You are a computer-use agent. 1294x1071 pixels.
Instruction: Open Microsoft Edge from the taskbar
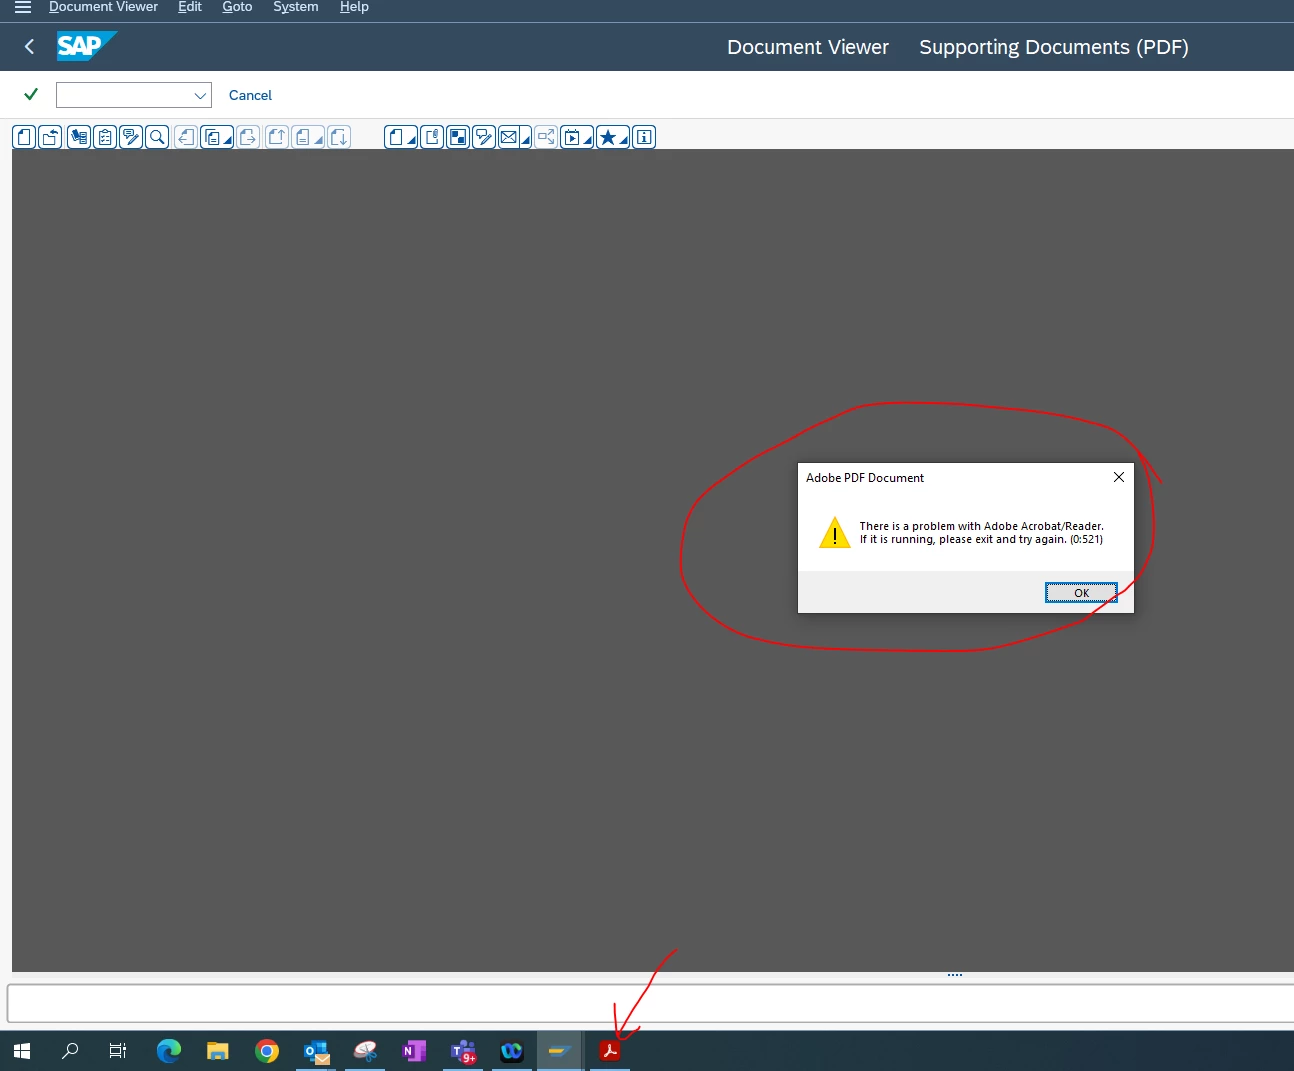[169, 1051]
